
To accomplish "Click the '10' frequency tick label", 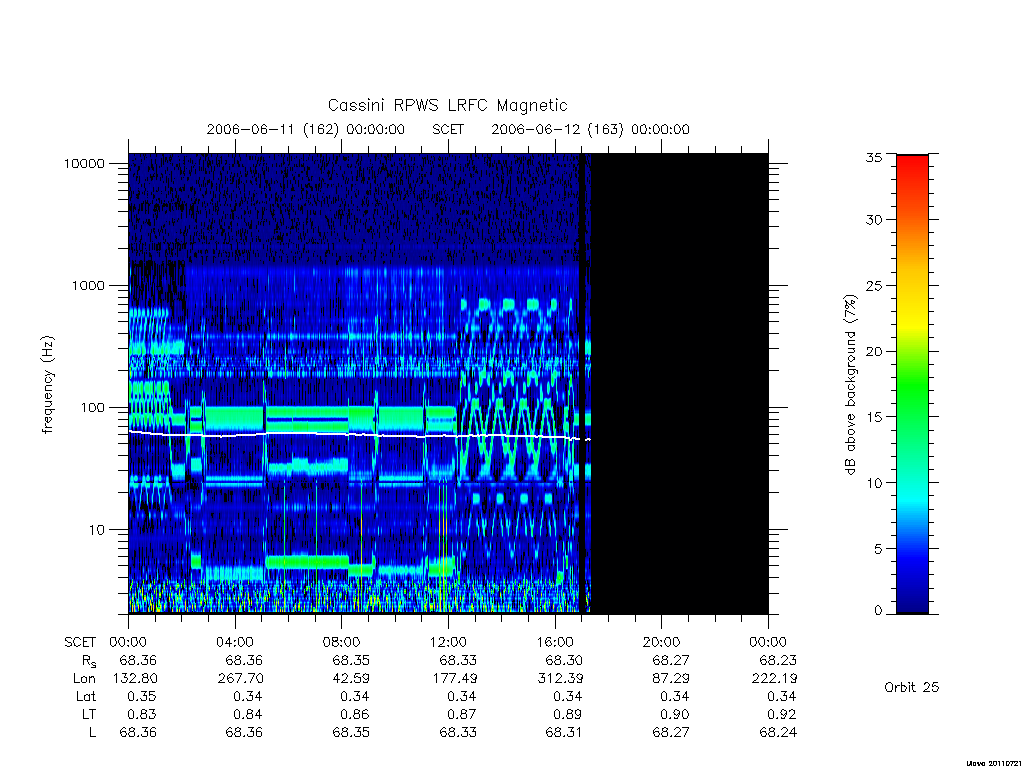I will coord(97,530).
